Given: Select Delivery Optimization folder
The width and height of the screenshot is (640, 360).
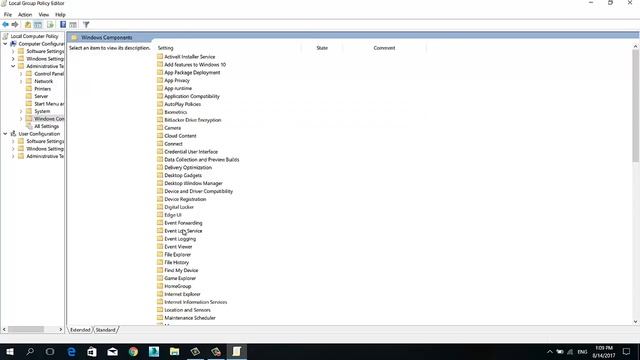Looking at the screenshot, I should point(188,167).
